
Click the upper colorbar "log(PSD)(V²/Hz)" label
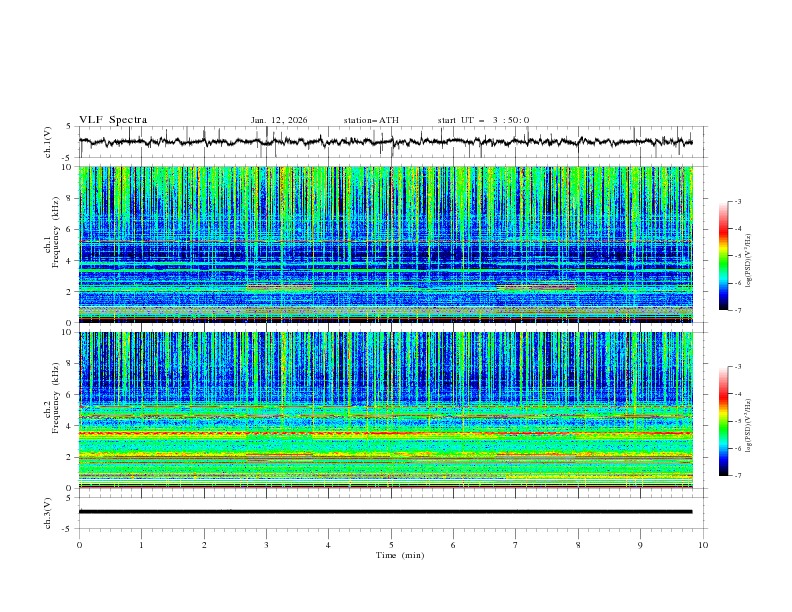click(x=749, y=261)
